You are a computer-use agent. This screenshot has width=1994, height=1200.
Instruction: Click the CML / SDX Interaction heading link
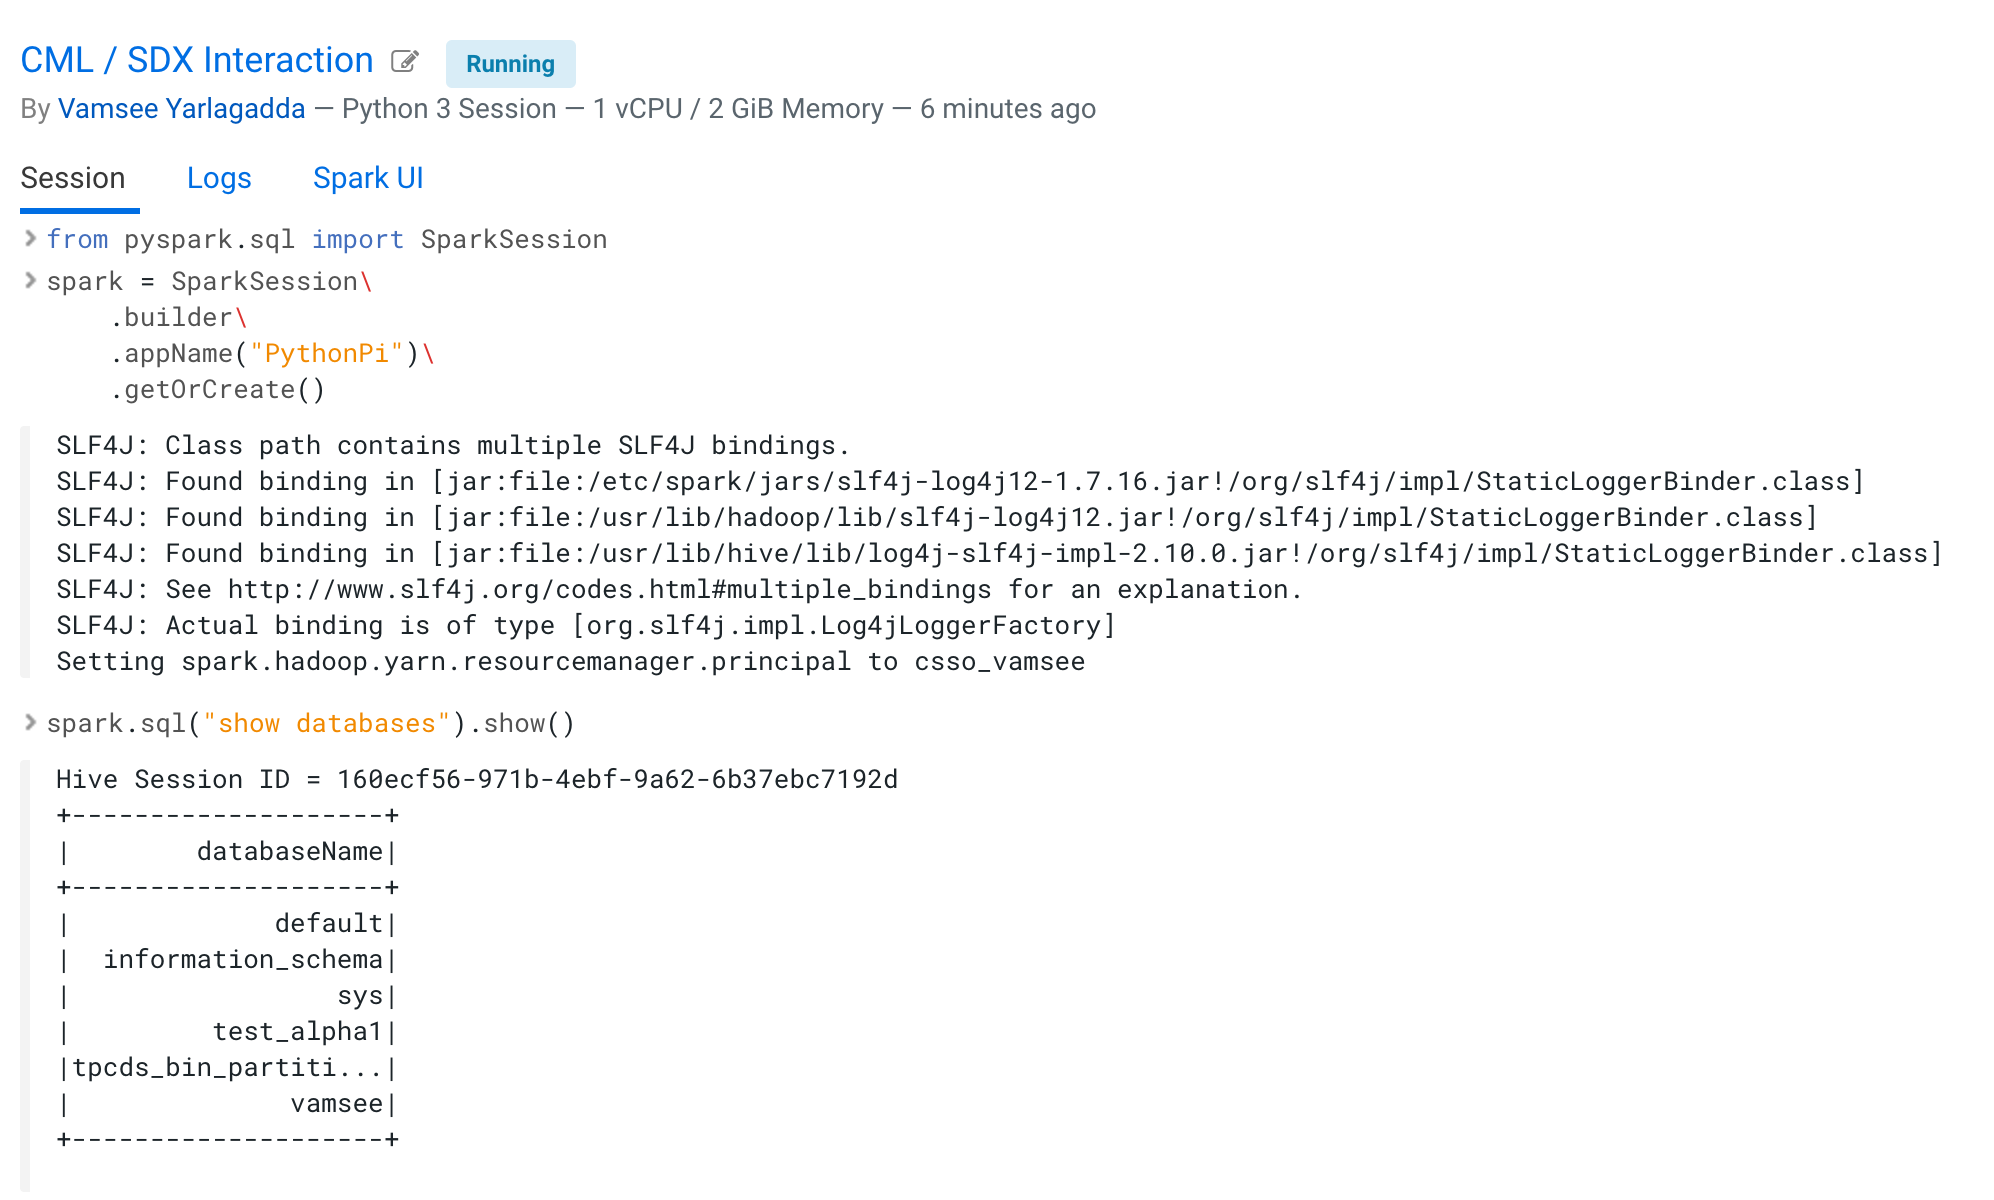click(x=194, y=60)
